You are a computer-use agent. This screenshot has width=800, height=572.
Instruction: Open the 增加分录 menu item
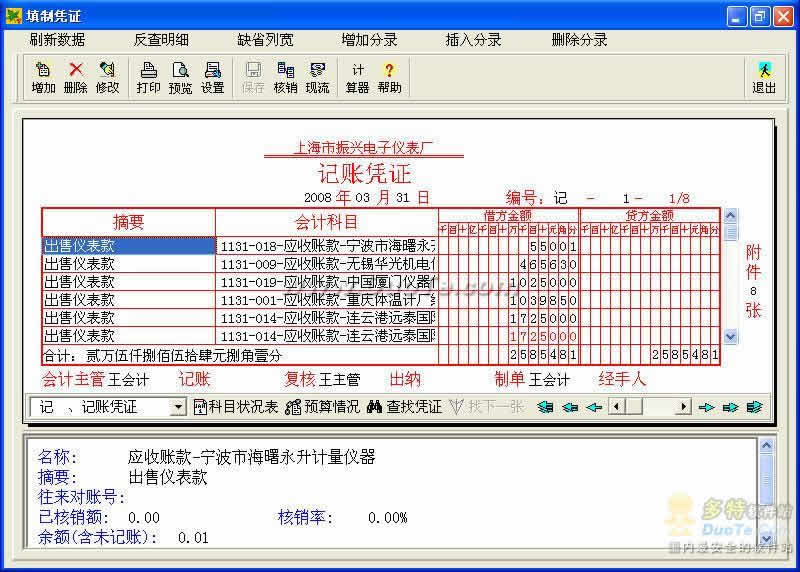pos(369,40)
